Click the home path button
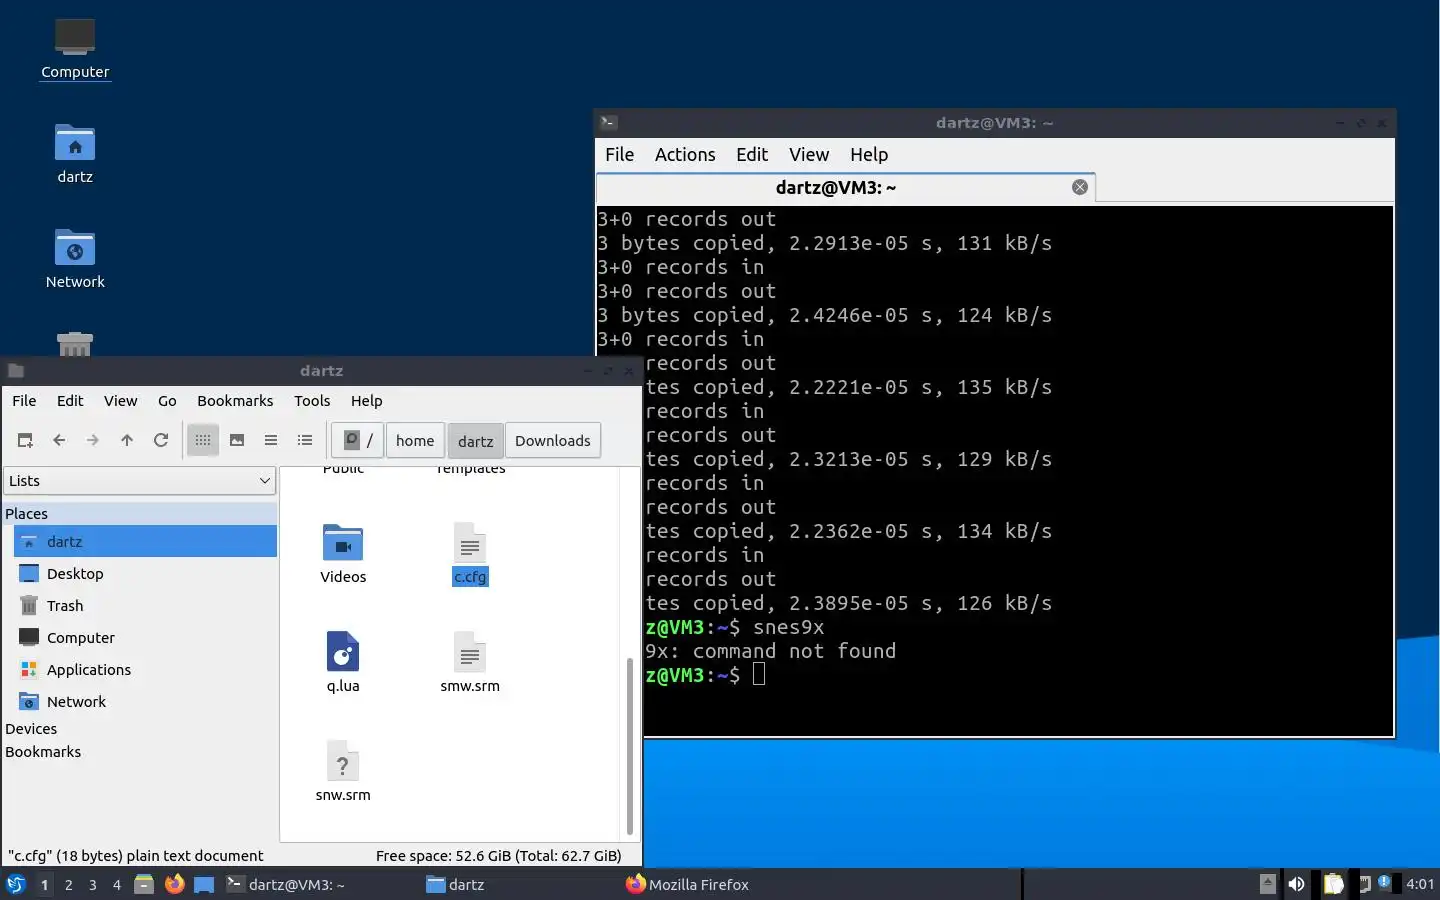The width and height of the screenshot is (1440, 900). tap(415, 440)
